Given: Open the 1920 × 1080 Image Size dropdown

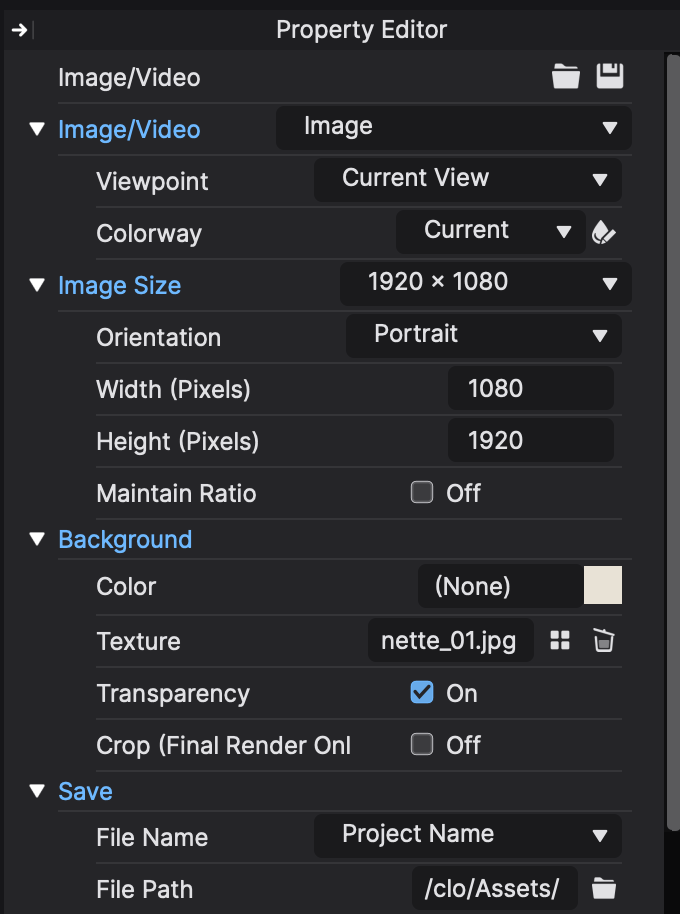Looking at the screenshot, I should (x=485, y=283).
